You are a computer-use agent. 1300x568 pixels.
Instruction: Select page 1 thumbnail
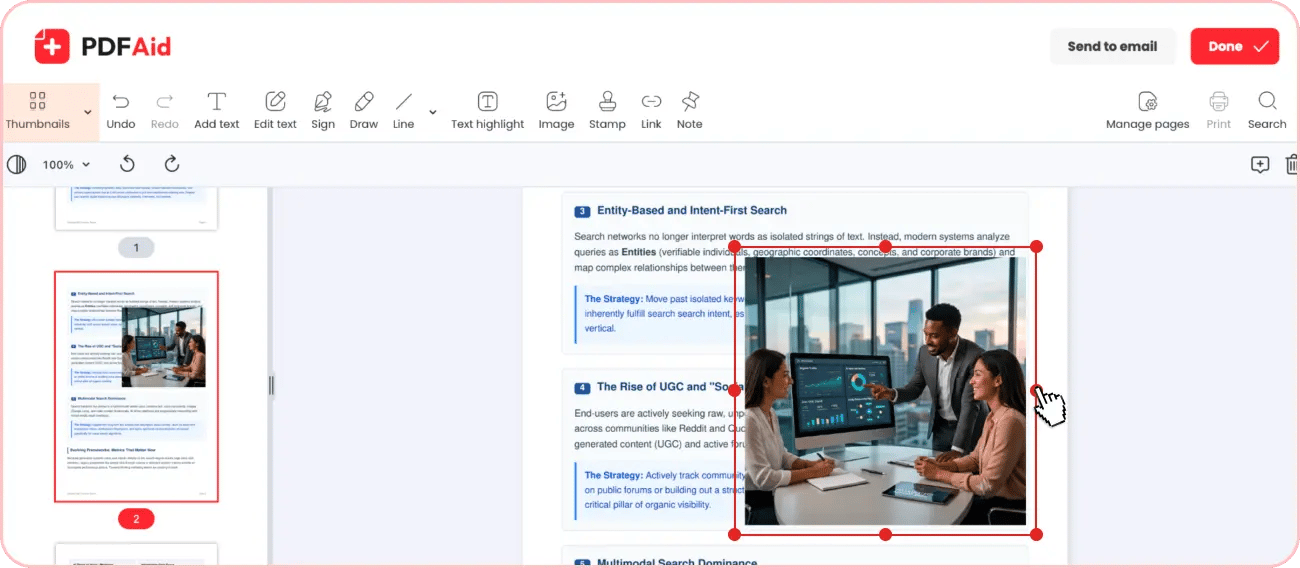(x=136, y=208)
